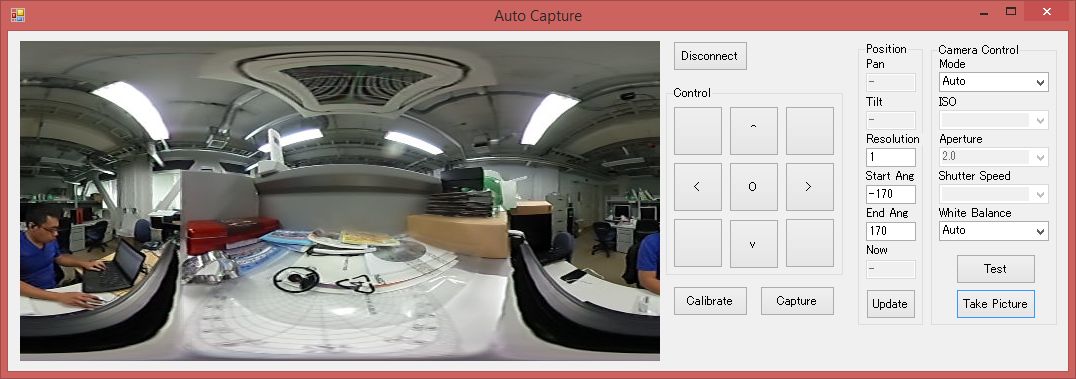Click the application icon in title bar
Image resolution: width=1076 pixels, height=379 pixels.
click(17, 14)
